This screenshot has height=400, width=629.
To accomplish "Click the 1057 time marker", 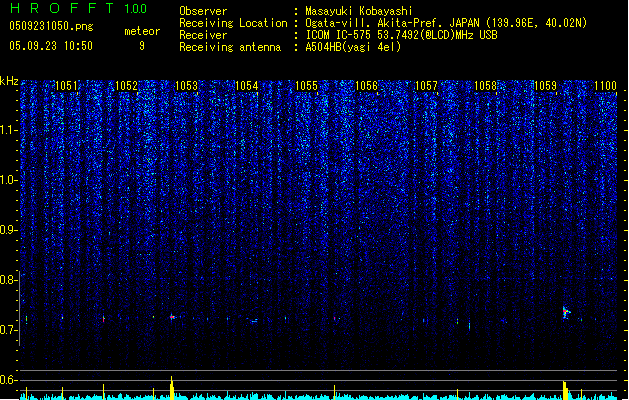I will [x=426, y=86].
